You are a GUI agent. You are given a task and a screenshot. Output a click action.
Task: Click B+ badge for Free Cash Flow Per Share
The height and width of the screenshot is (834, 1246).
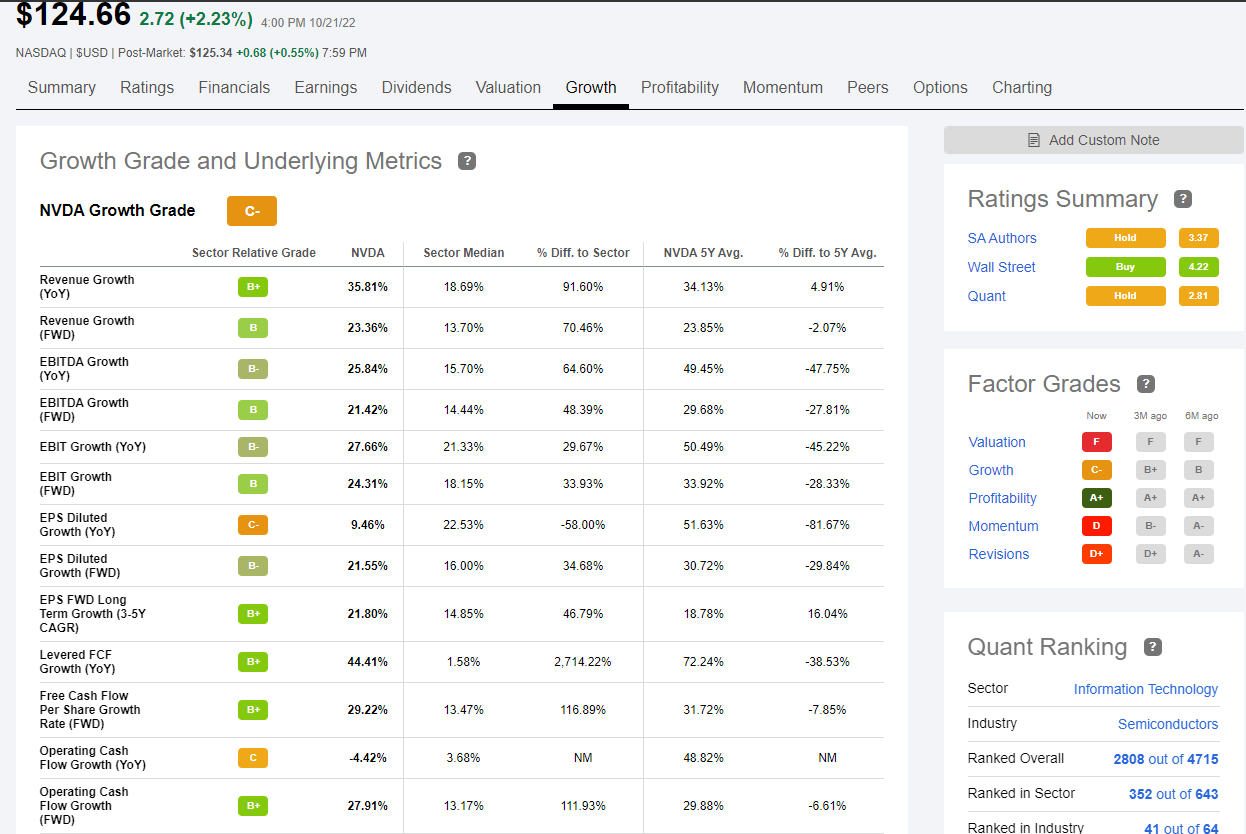tap(253, 710)
